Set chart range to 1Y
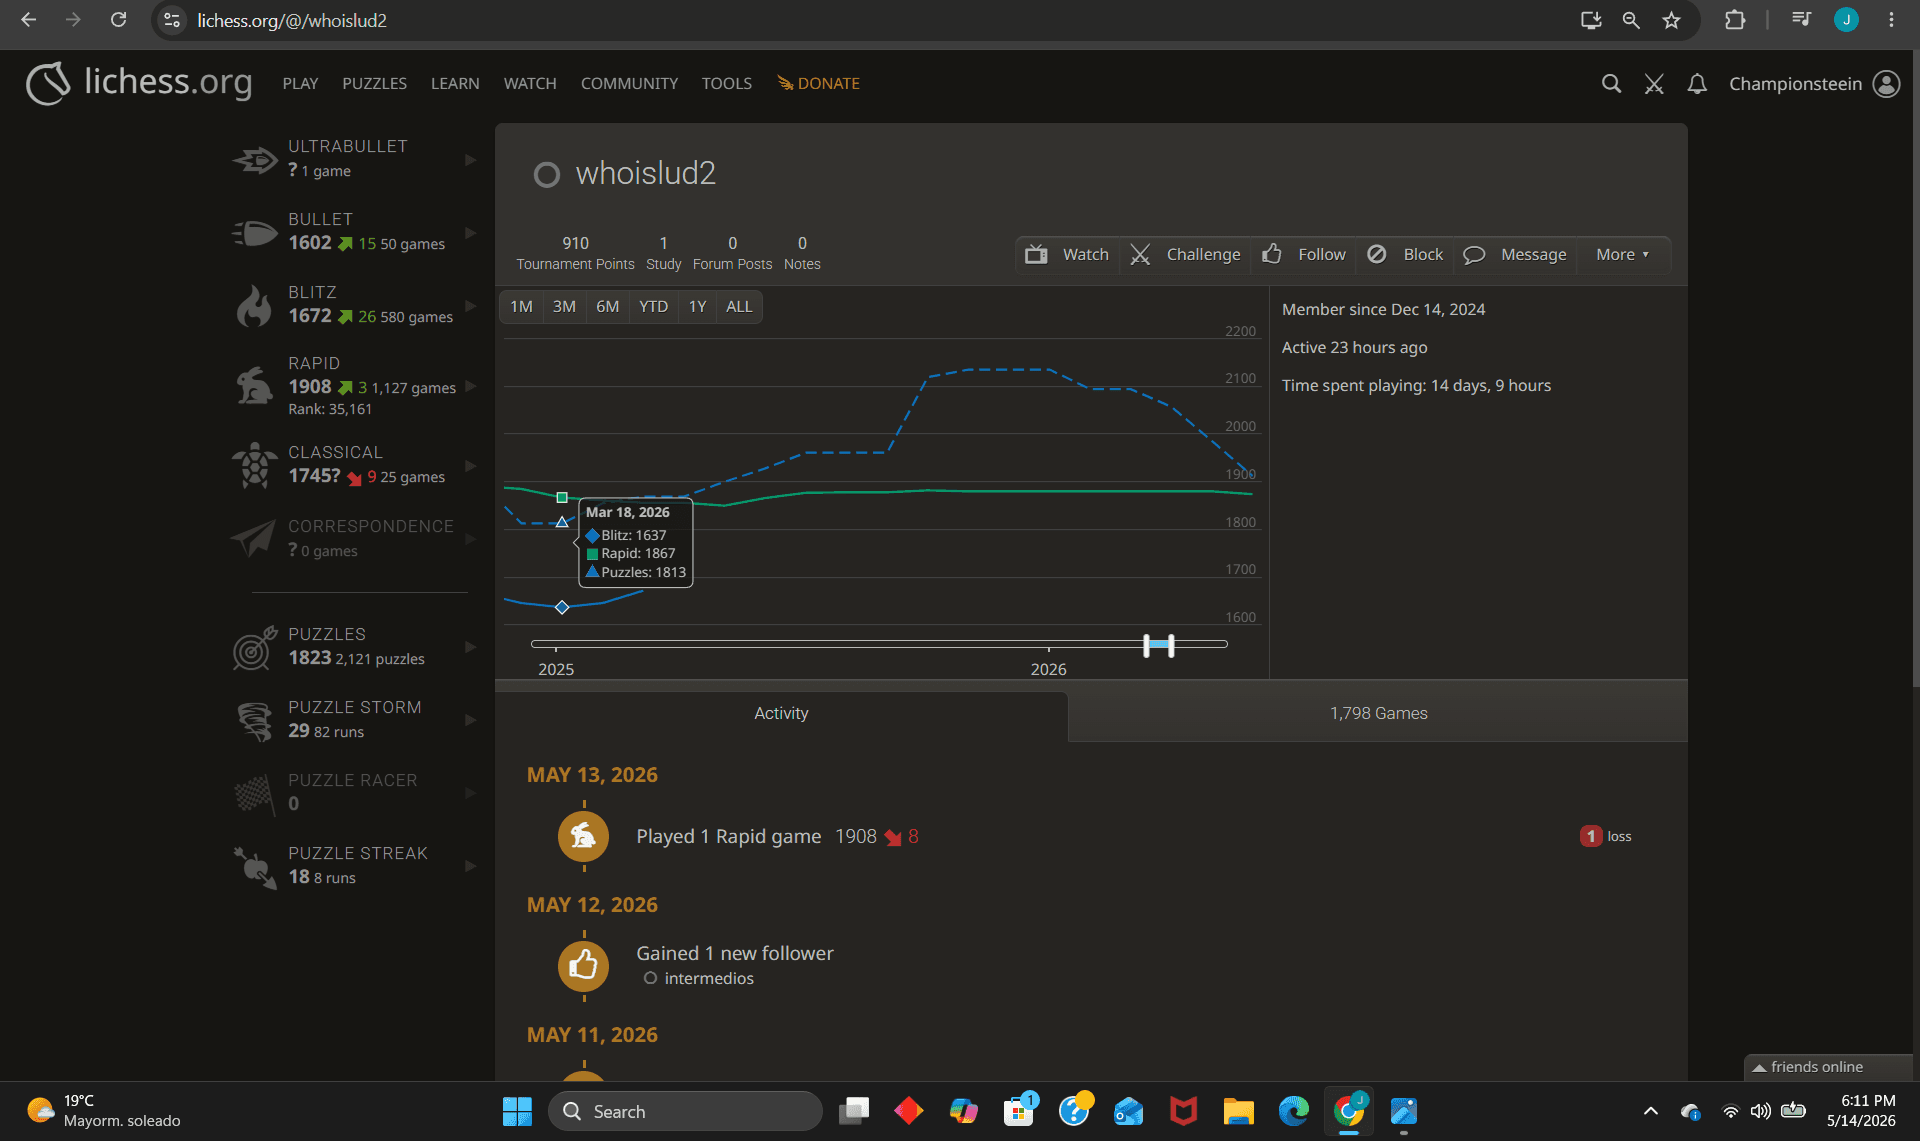Screen dimensions: 1920x1141 point(697,307)
